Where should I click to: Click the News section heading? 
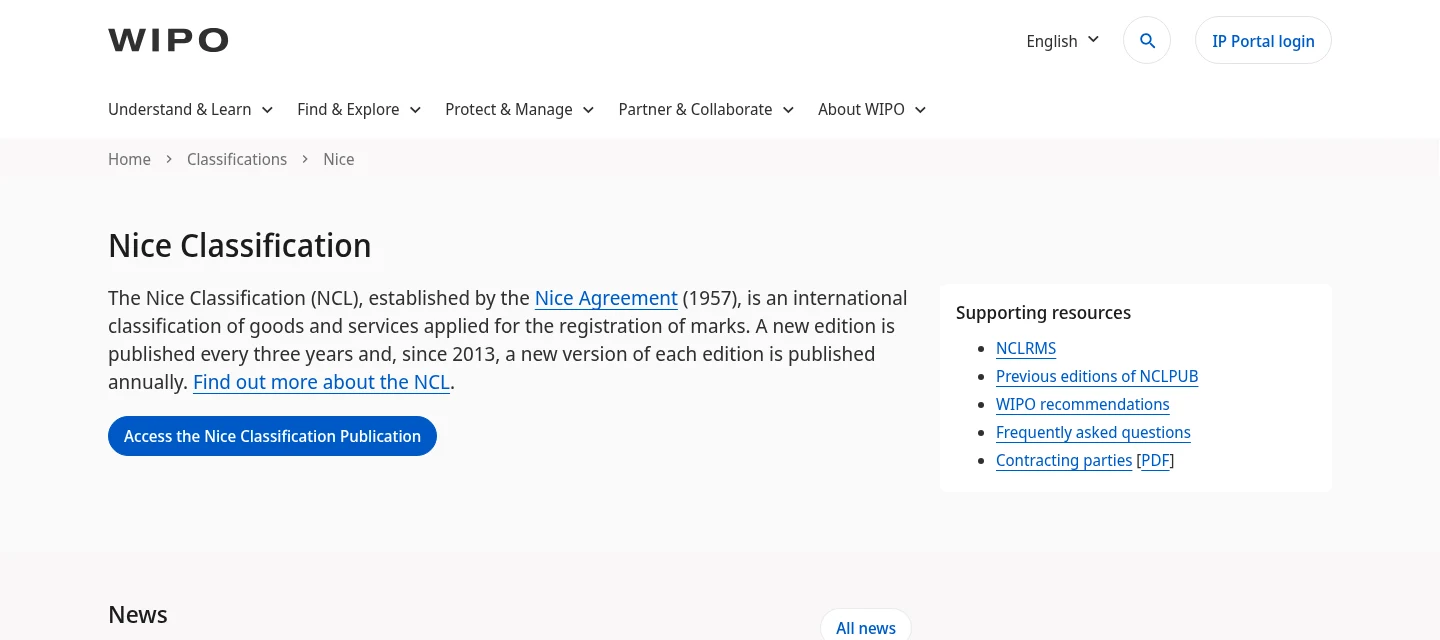pos(138,615)
